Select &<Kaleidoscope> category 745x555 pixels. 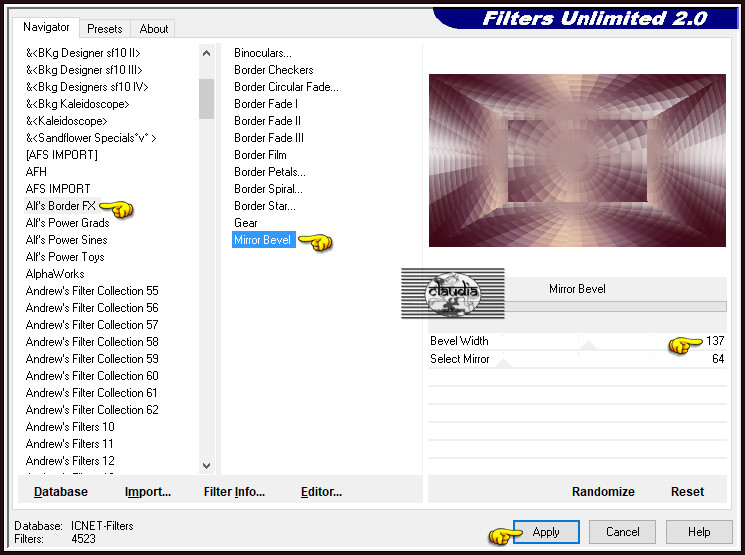[x=67, y=121]
